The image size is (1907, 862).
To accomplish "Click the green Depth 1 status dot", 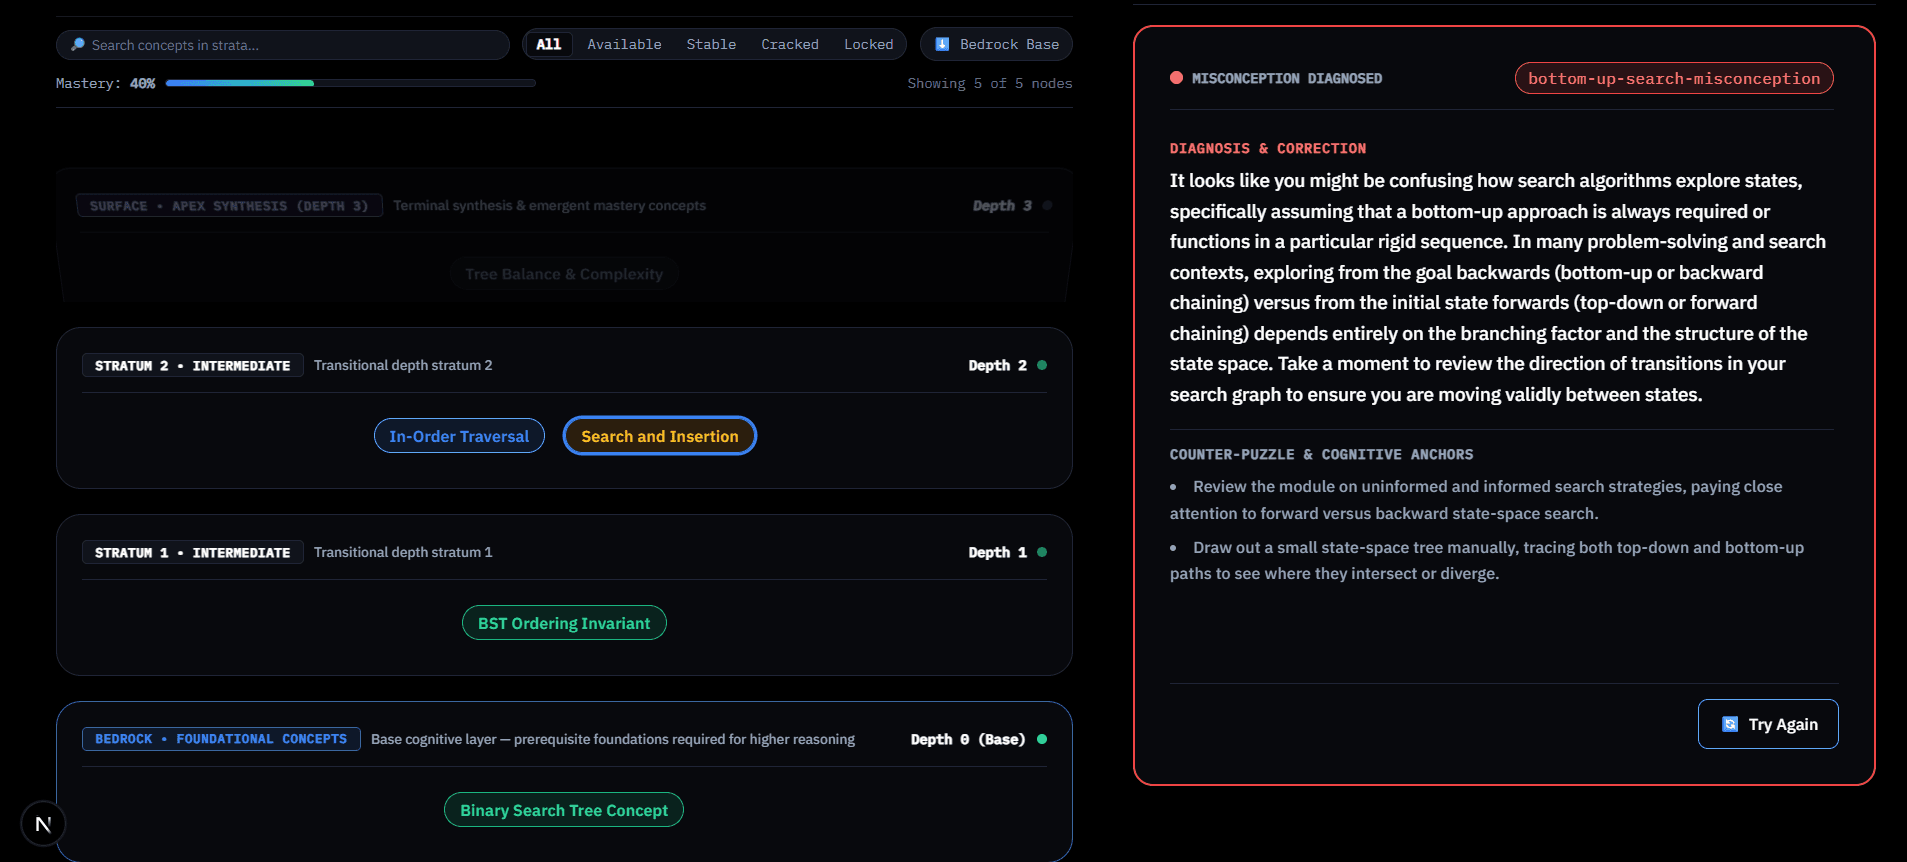I will coord(1042,552).
